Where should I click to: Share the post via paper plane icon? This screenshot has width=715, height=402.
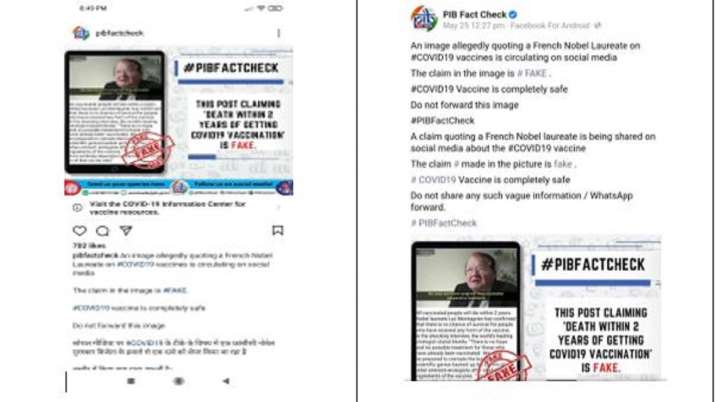pyautogui.click(x=126, y=231)
